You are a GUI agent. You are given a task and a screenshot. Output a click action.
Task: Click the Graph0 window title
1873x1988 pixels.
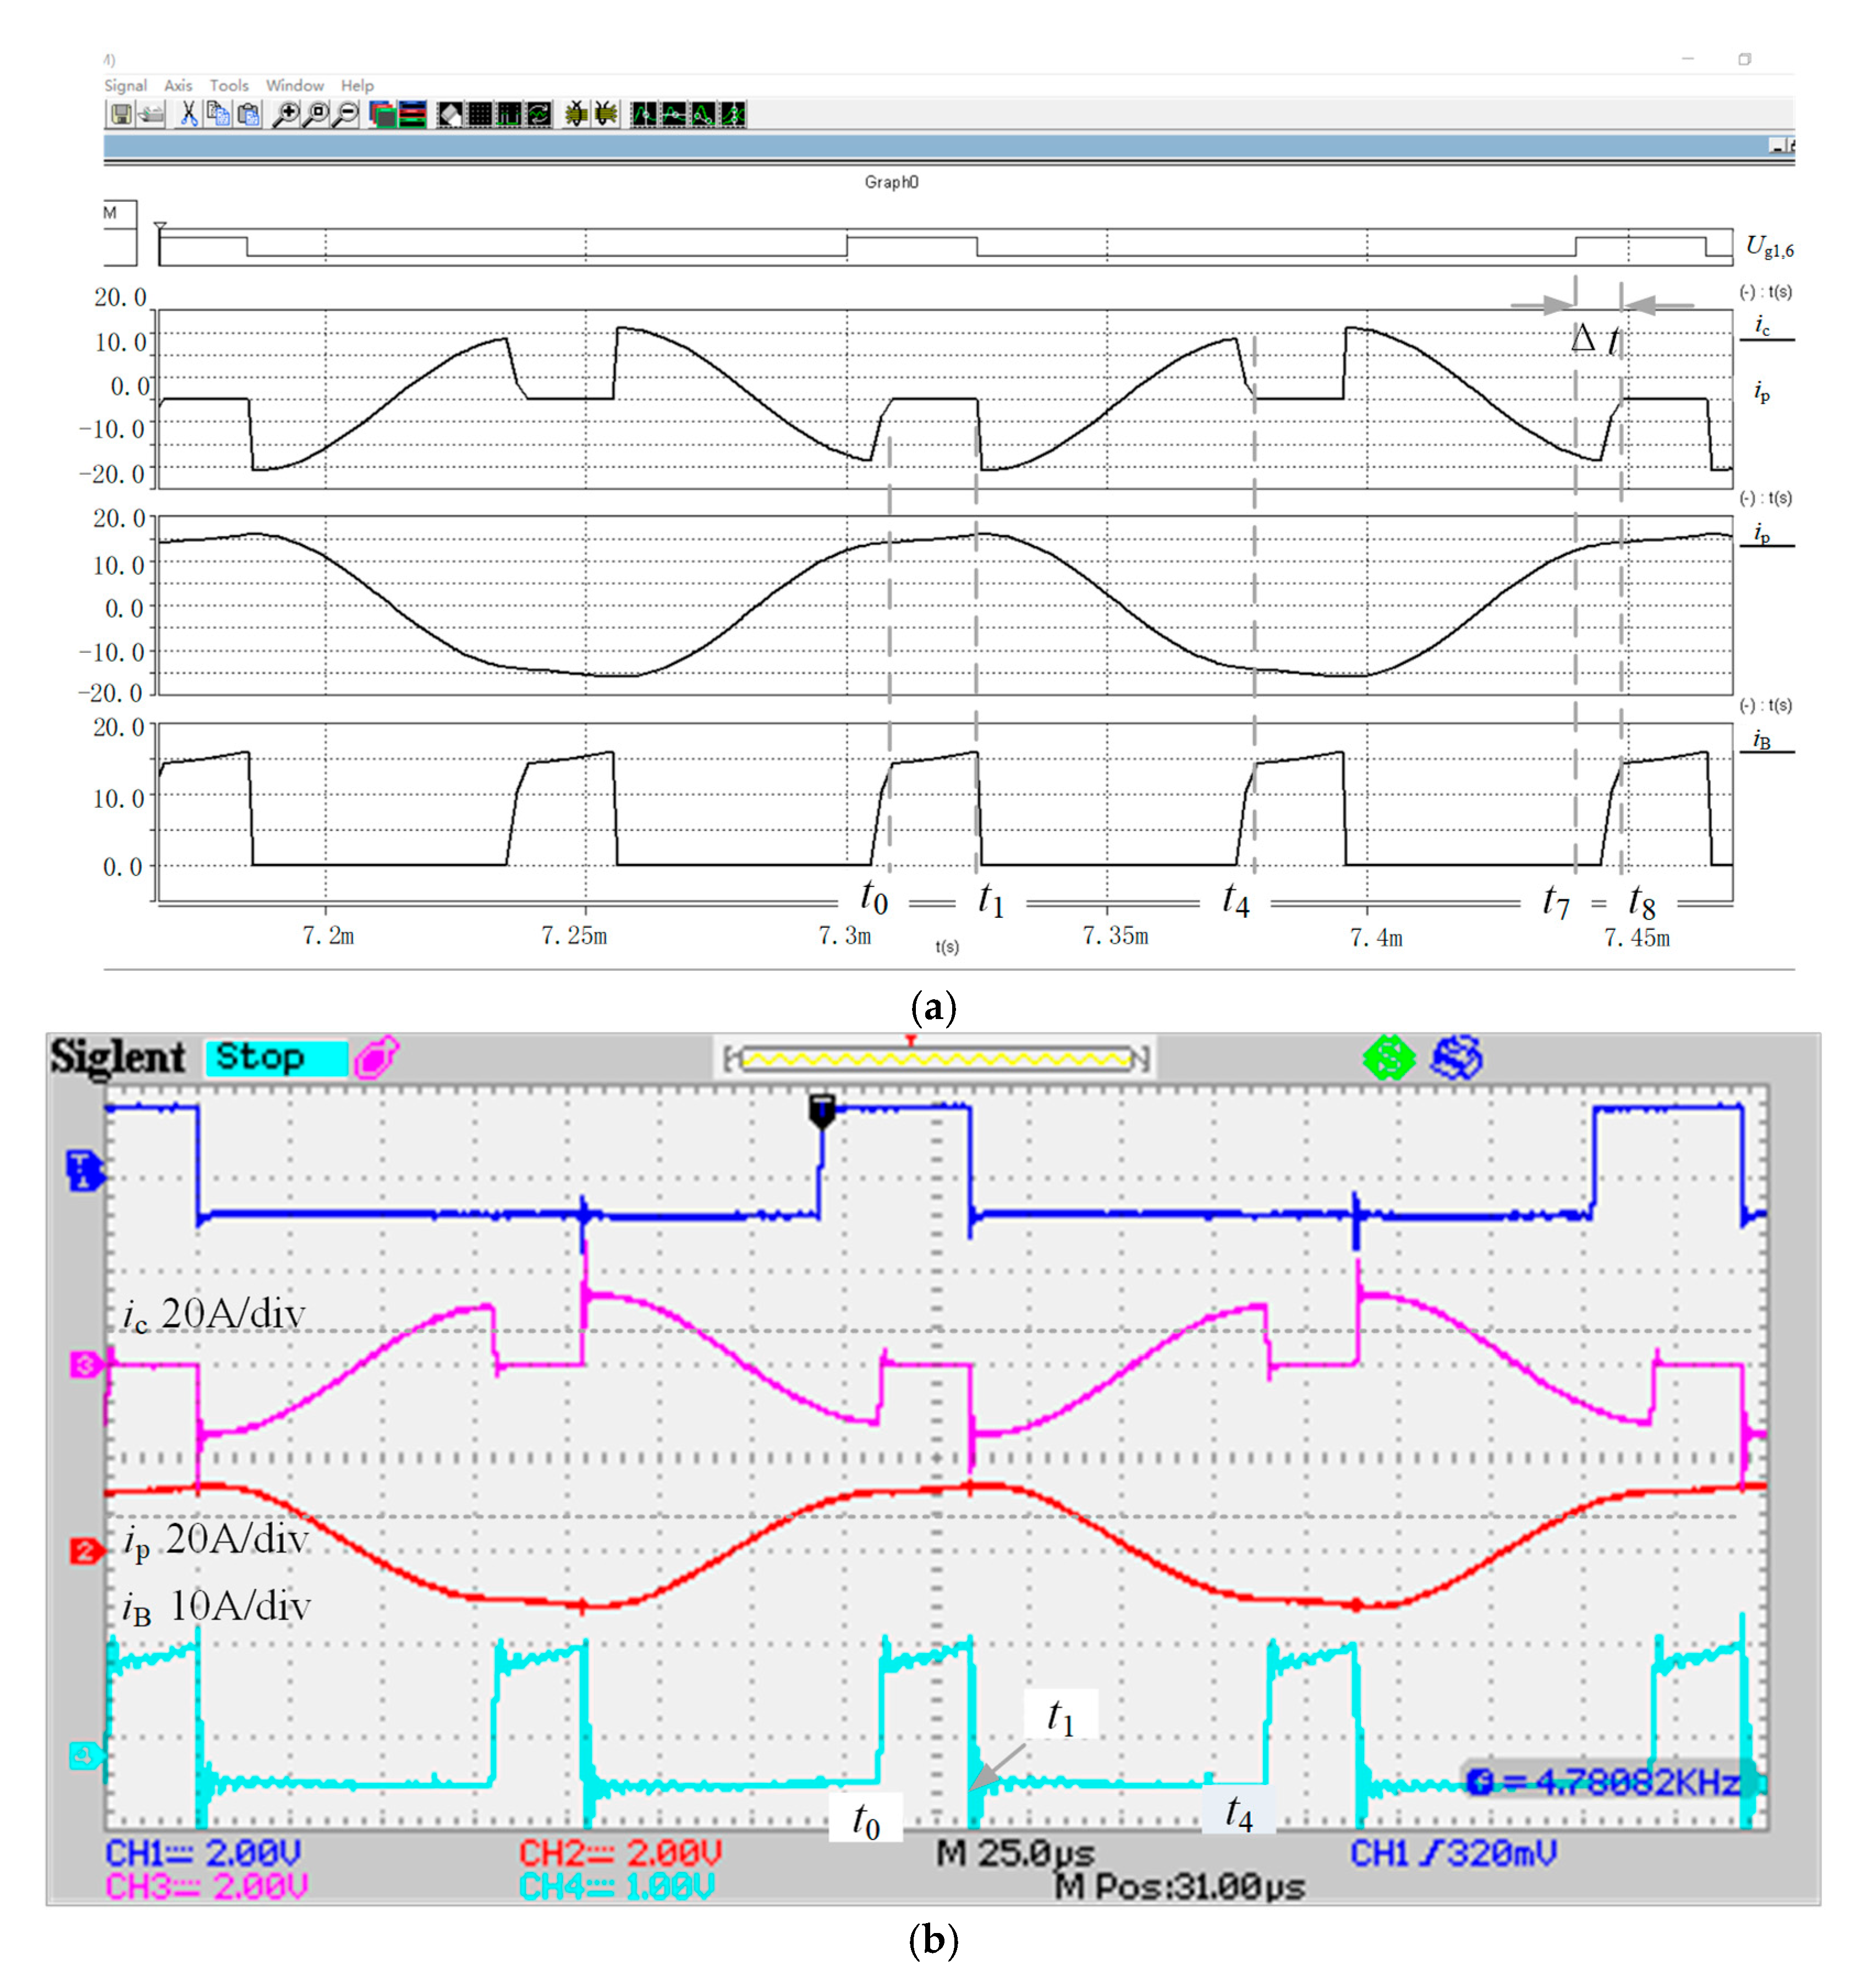891,182
